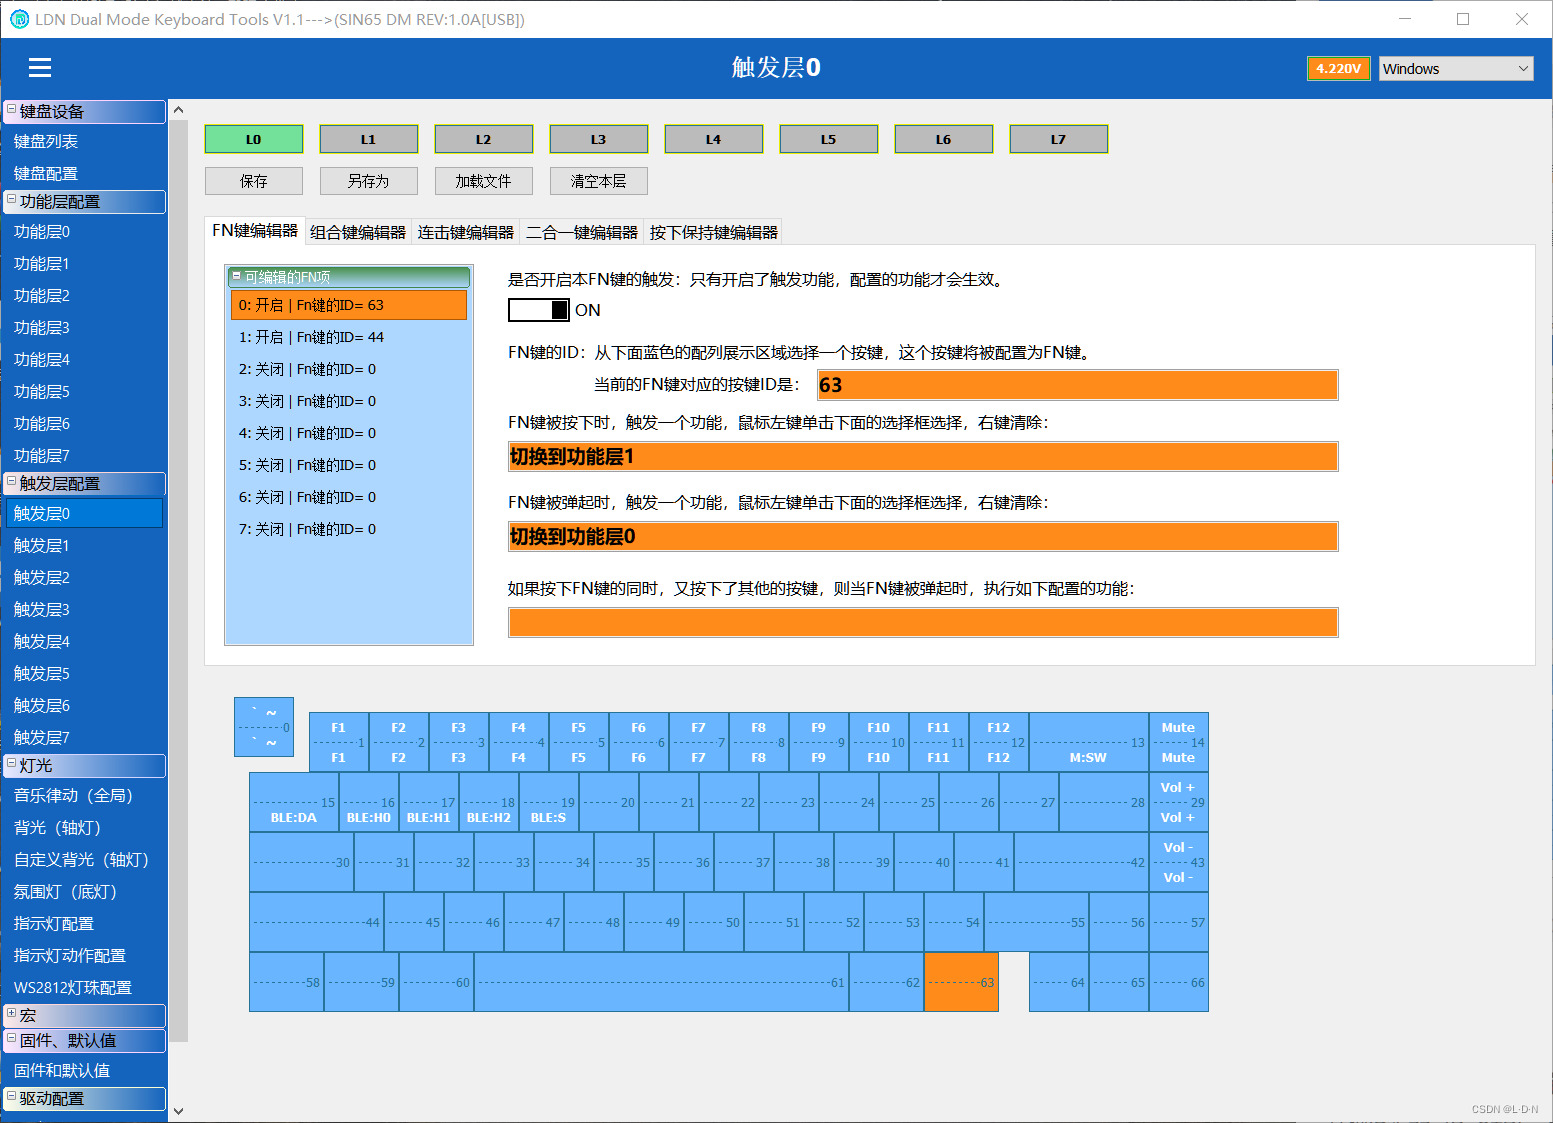Click the key-press function field 切换到功能层1

(x=923, y=457)
